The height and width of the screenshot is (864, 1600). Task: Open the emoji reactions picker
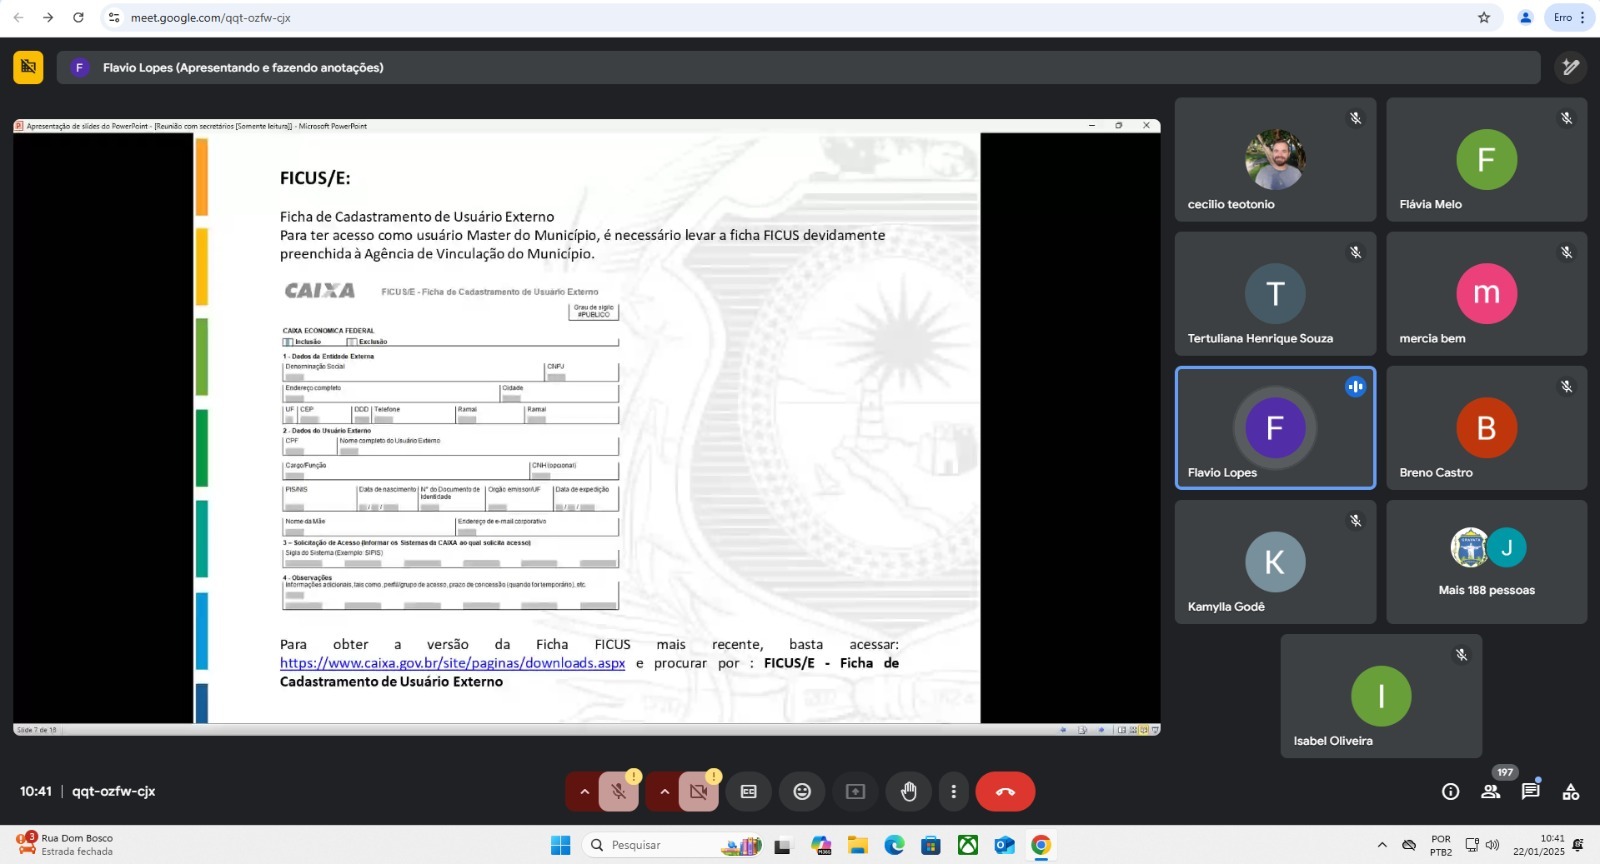(802, 792)
